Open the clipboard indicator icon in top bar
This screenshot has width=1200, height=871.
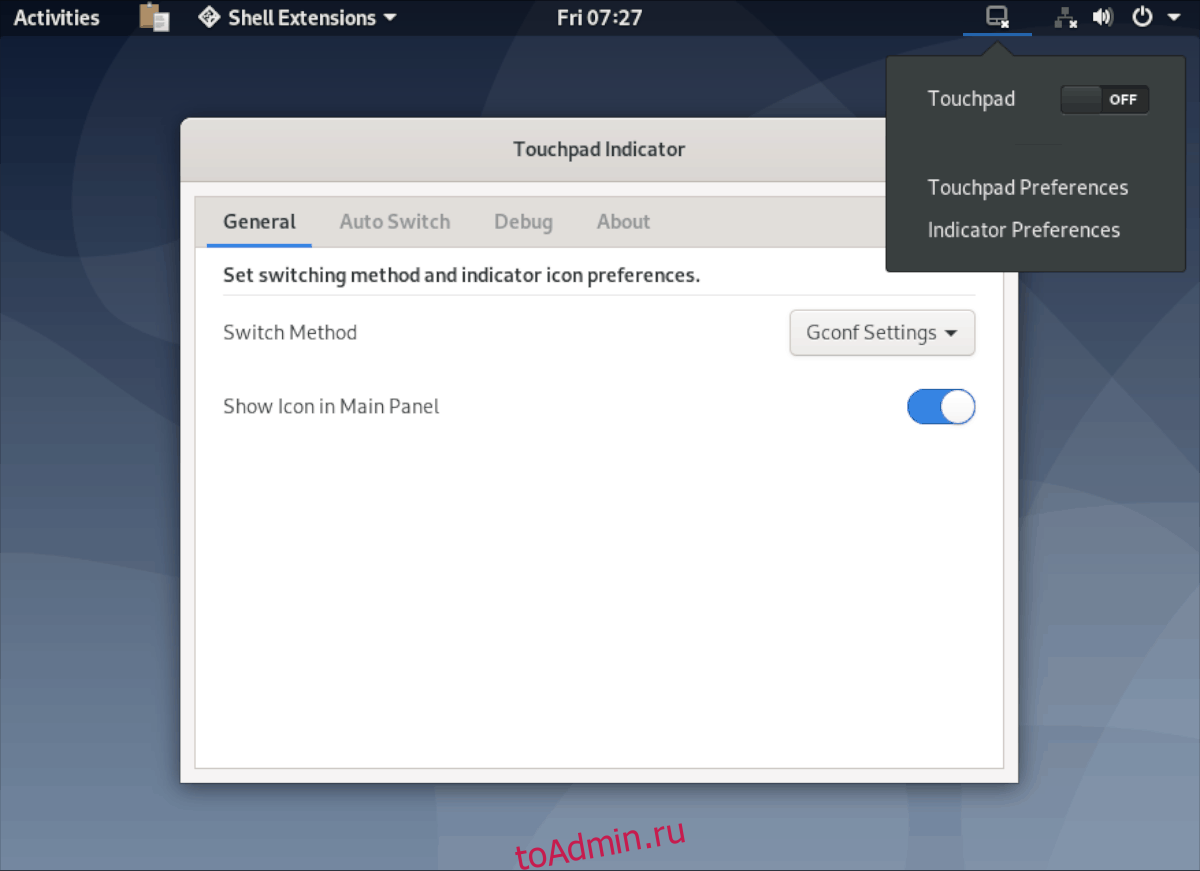(154, 17)
